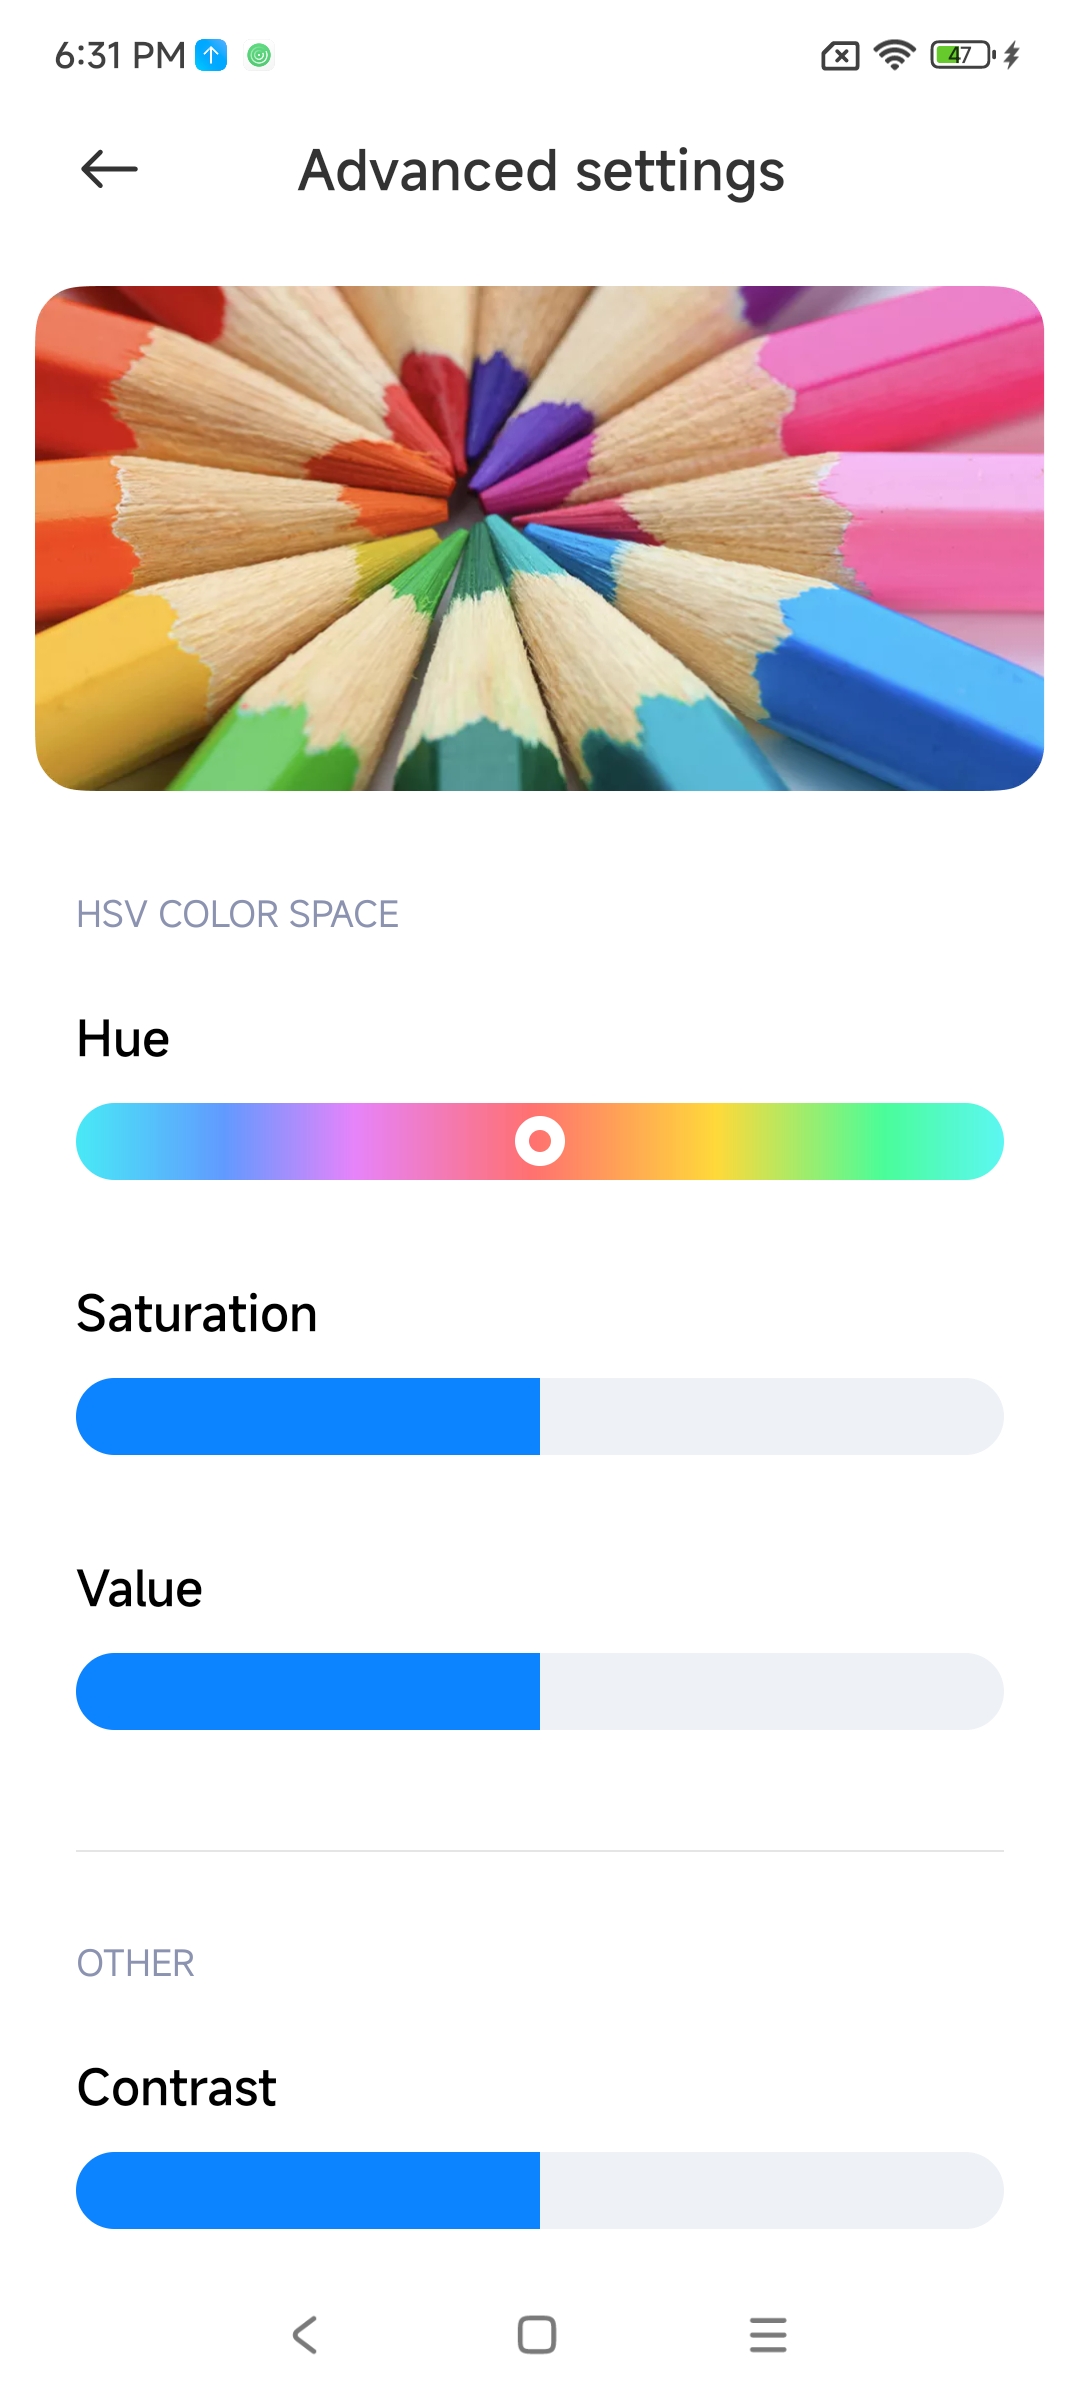The height and width of the screenshot is (2400, 1080).
Task: Set Hue to the yellow area
Action: [712, 1141]
